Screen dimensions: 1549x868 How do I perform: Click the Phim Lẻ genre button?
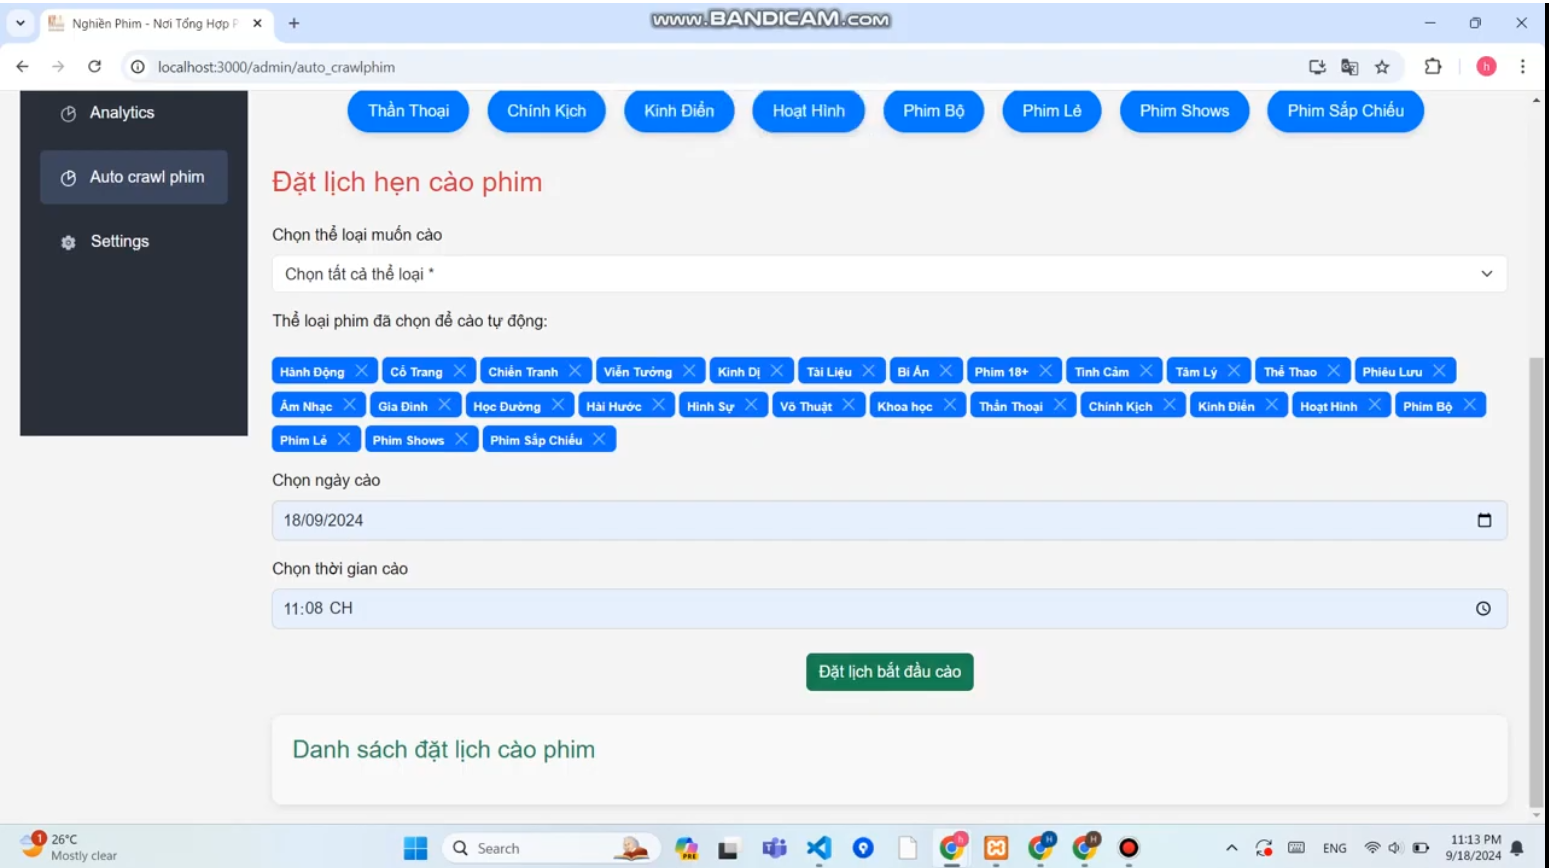pos(1051,111)
